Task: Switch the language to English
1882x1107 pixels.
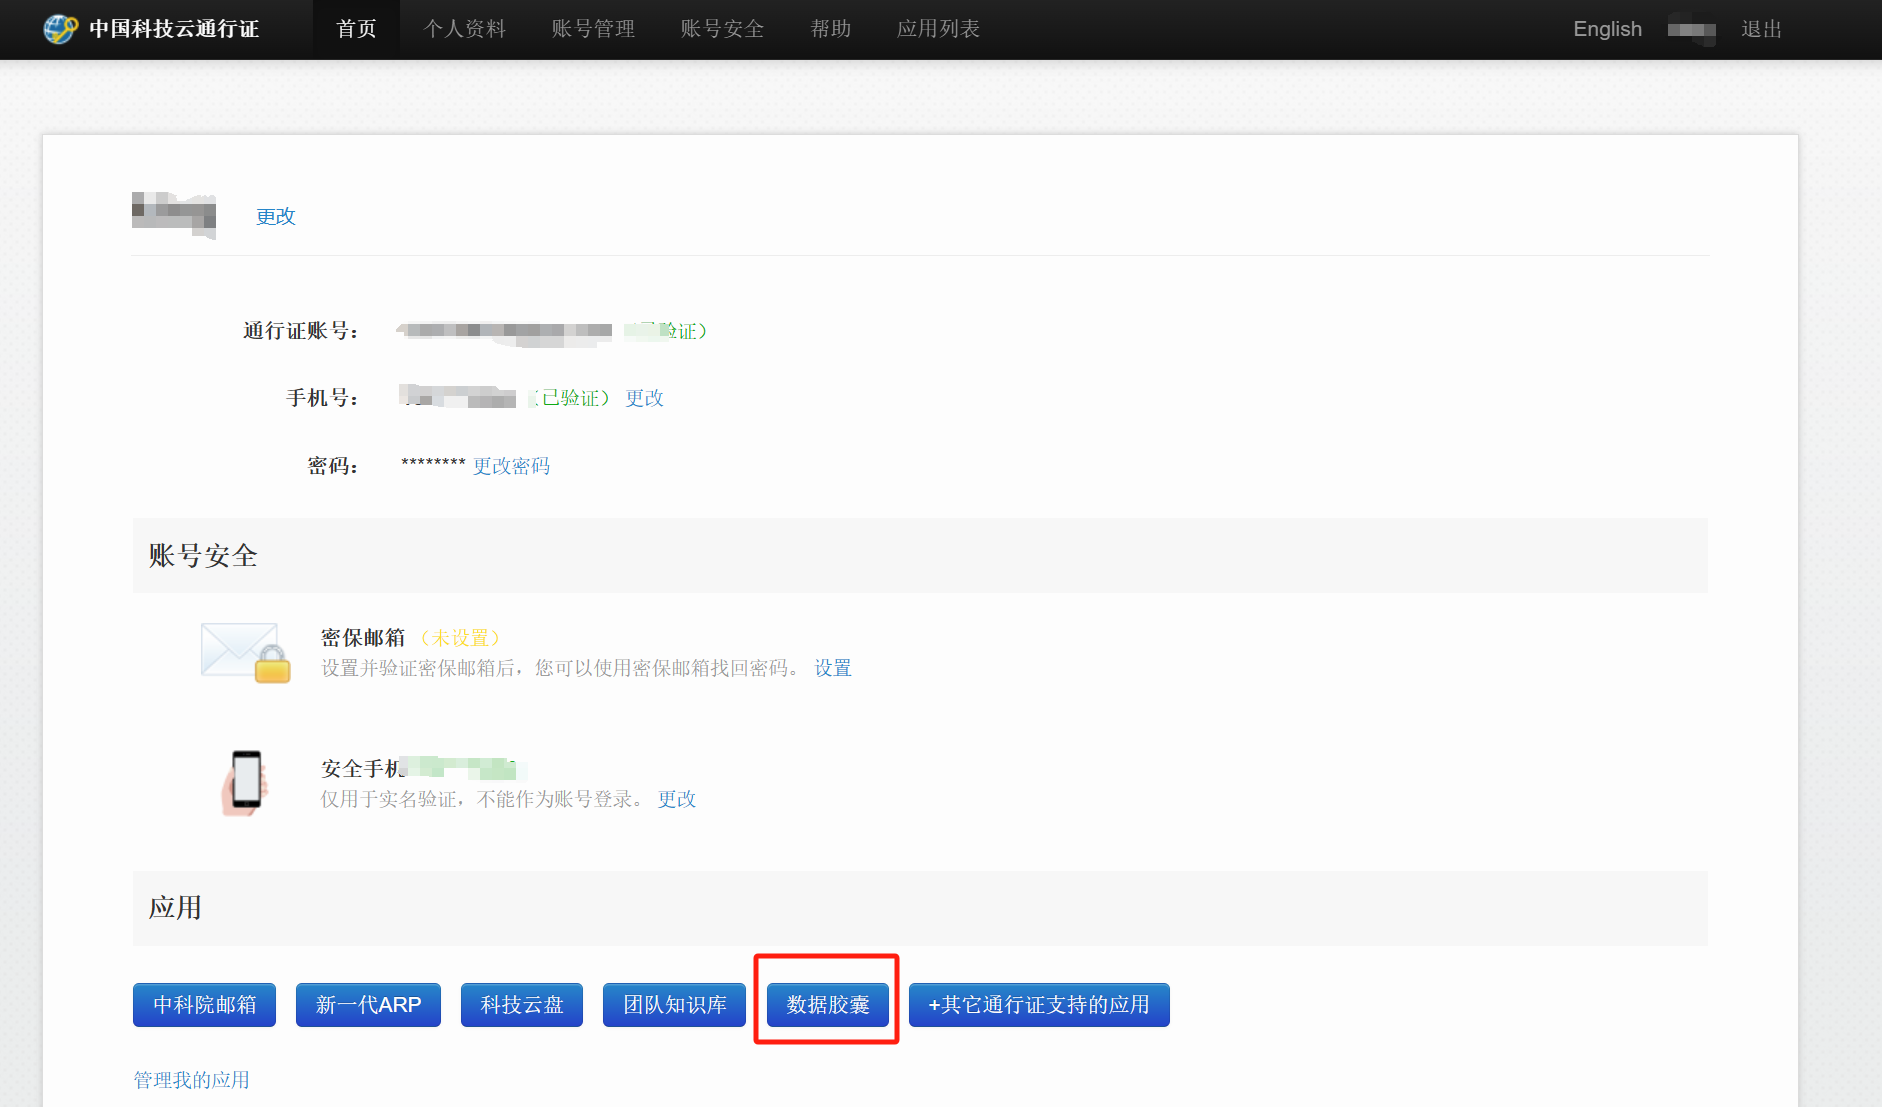Action: (x=1607, y=29)
